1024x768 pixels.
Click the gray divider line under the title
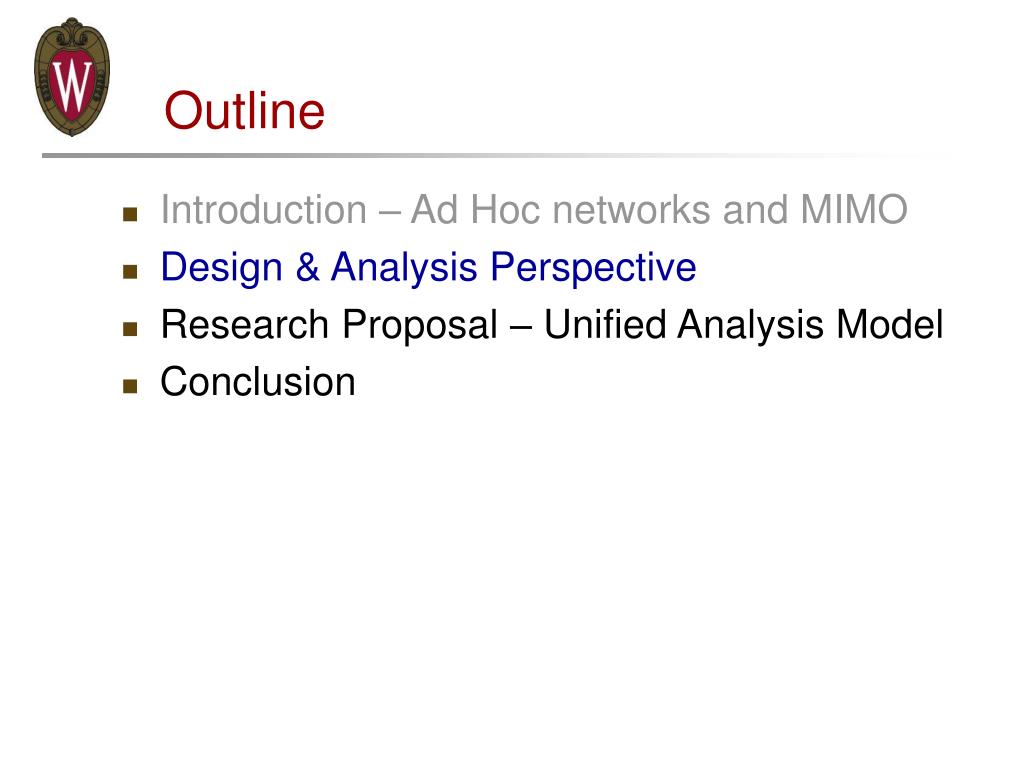tap(496, 155)
